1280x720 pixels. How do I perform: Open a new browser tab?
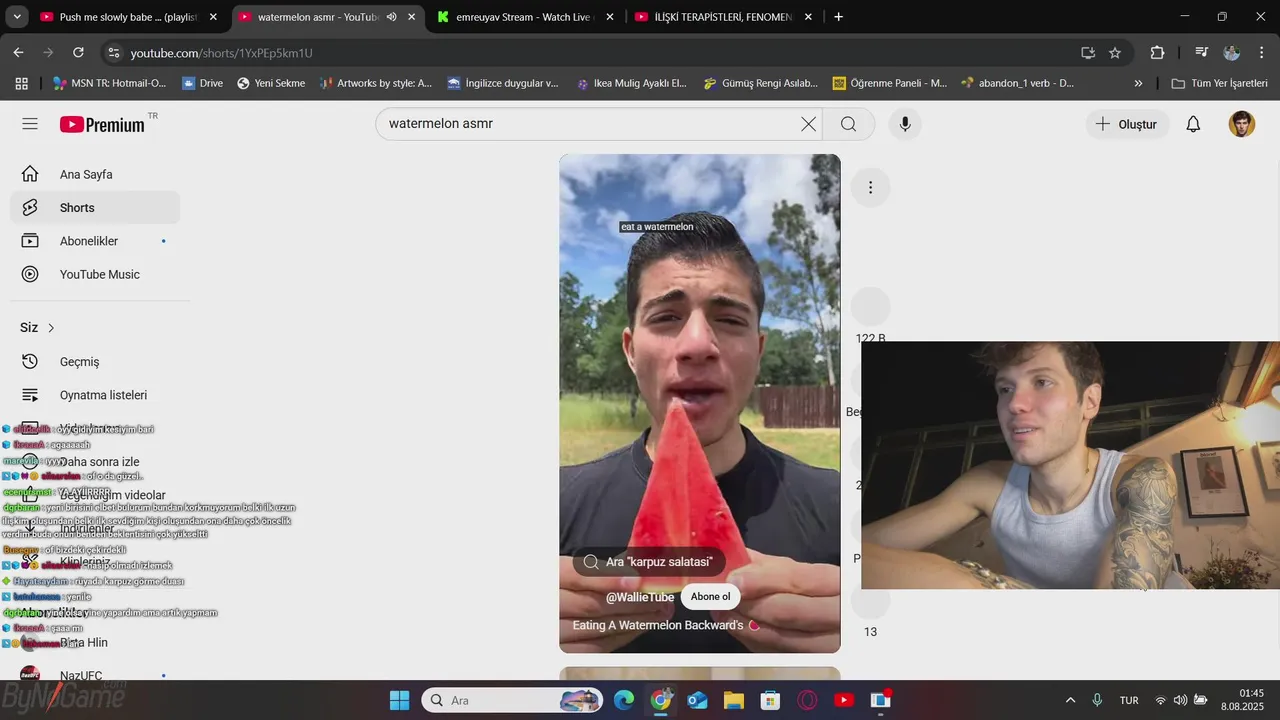point(838,17)
